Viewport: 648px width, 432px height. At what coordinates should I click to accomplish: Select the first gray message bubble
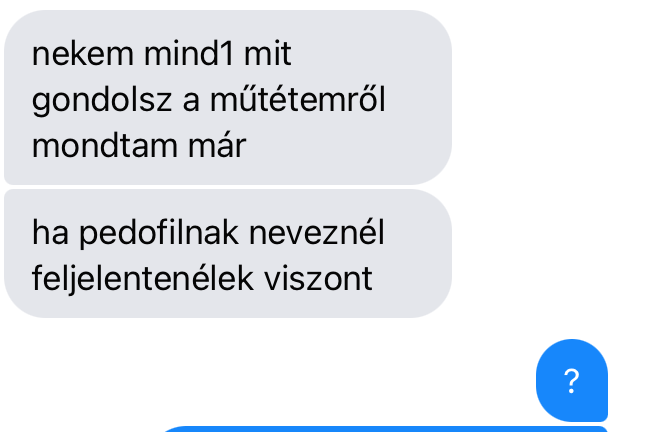tap(228, 98)
